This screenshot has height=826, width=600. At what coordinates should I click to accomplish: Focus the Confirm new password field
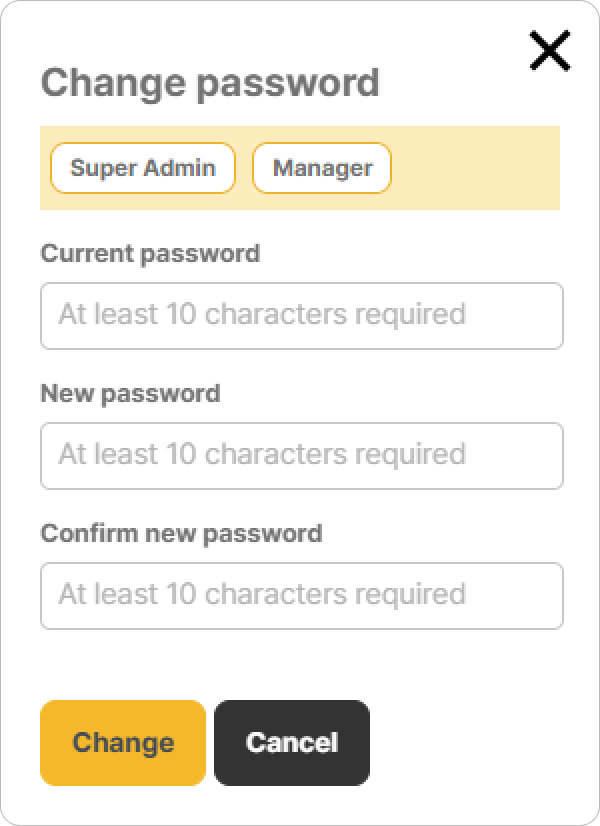301,596
